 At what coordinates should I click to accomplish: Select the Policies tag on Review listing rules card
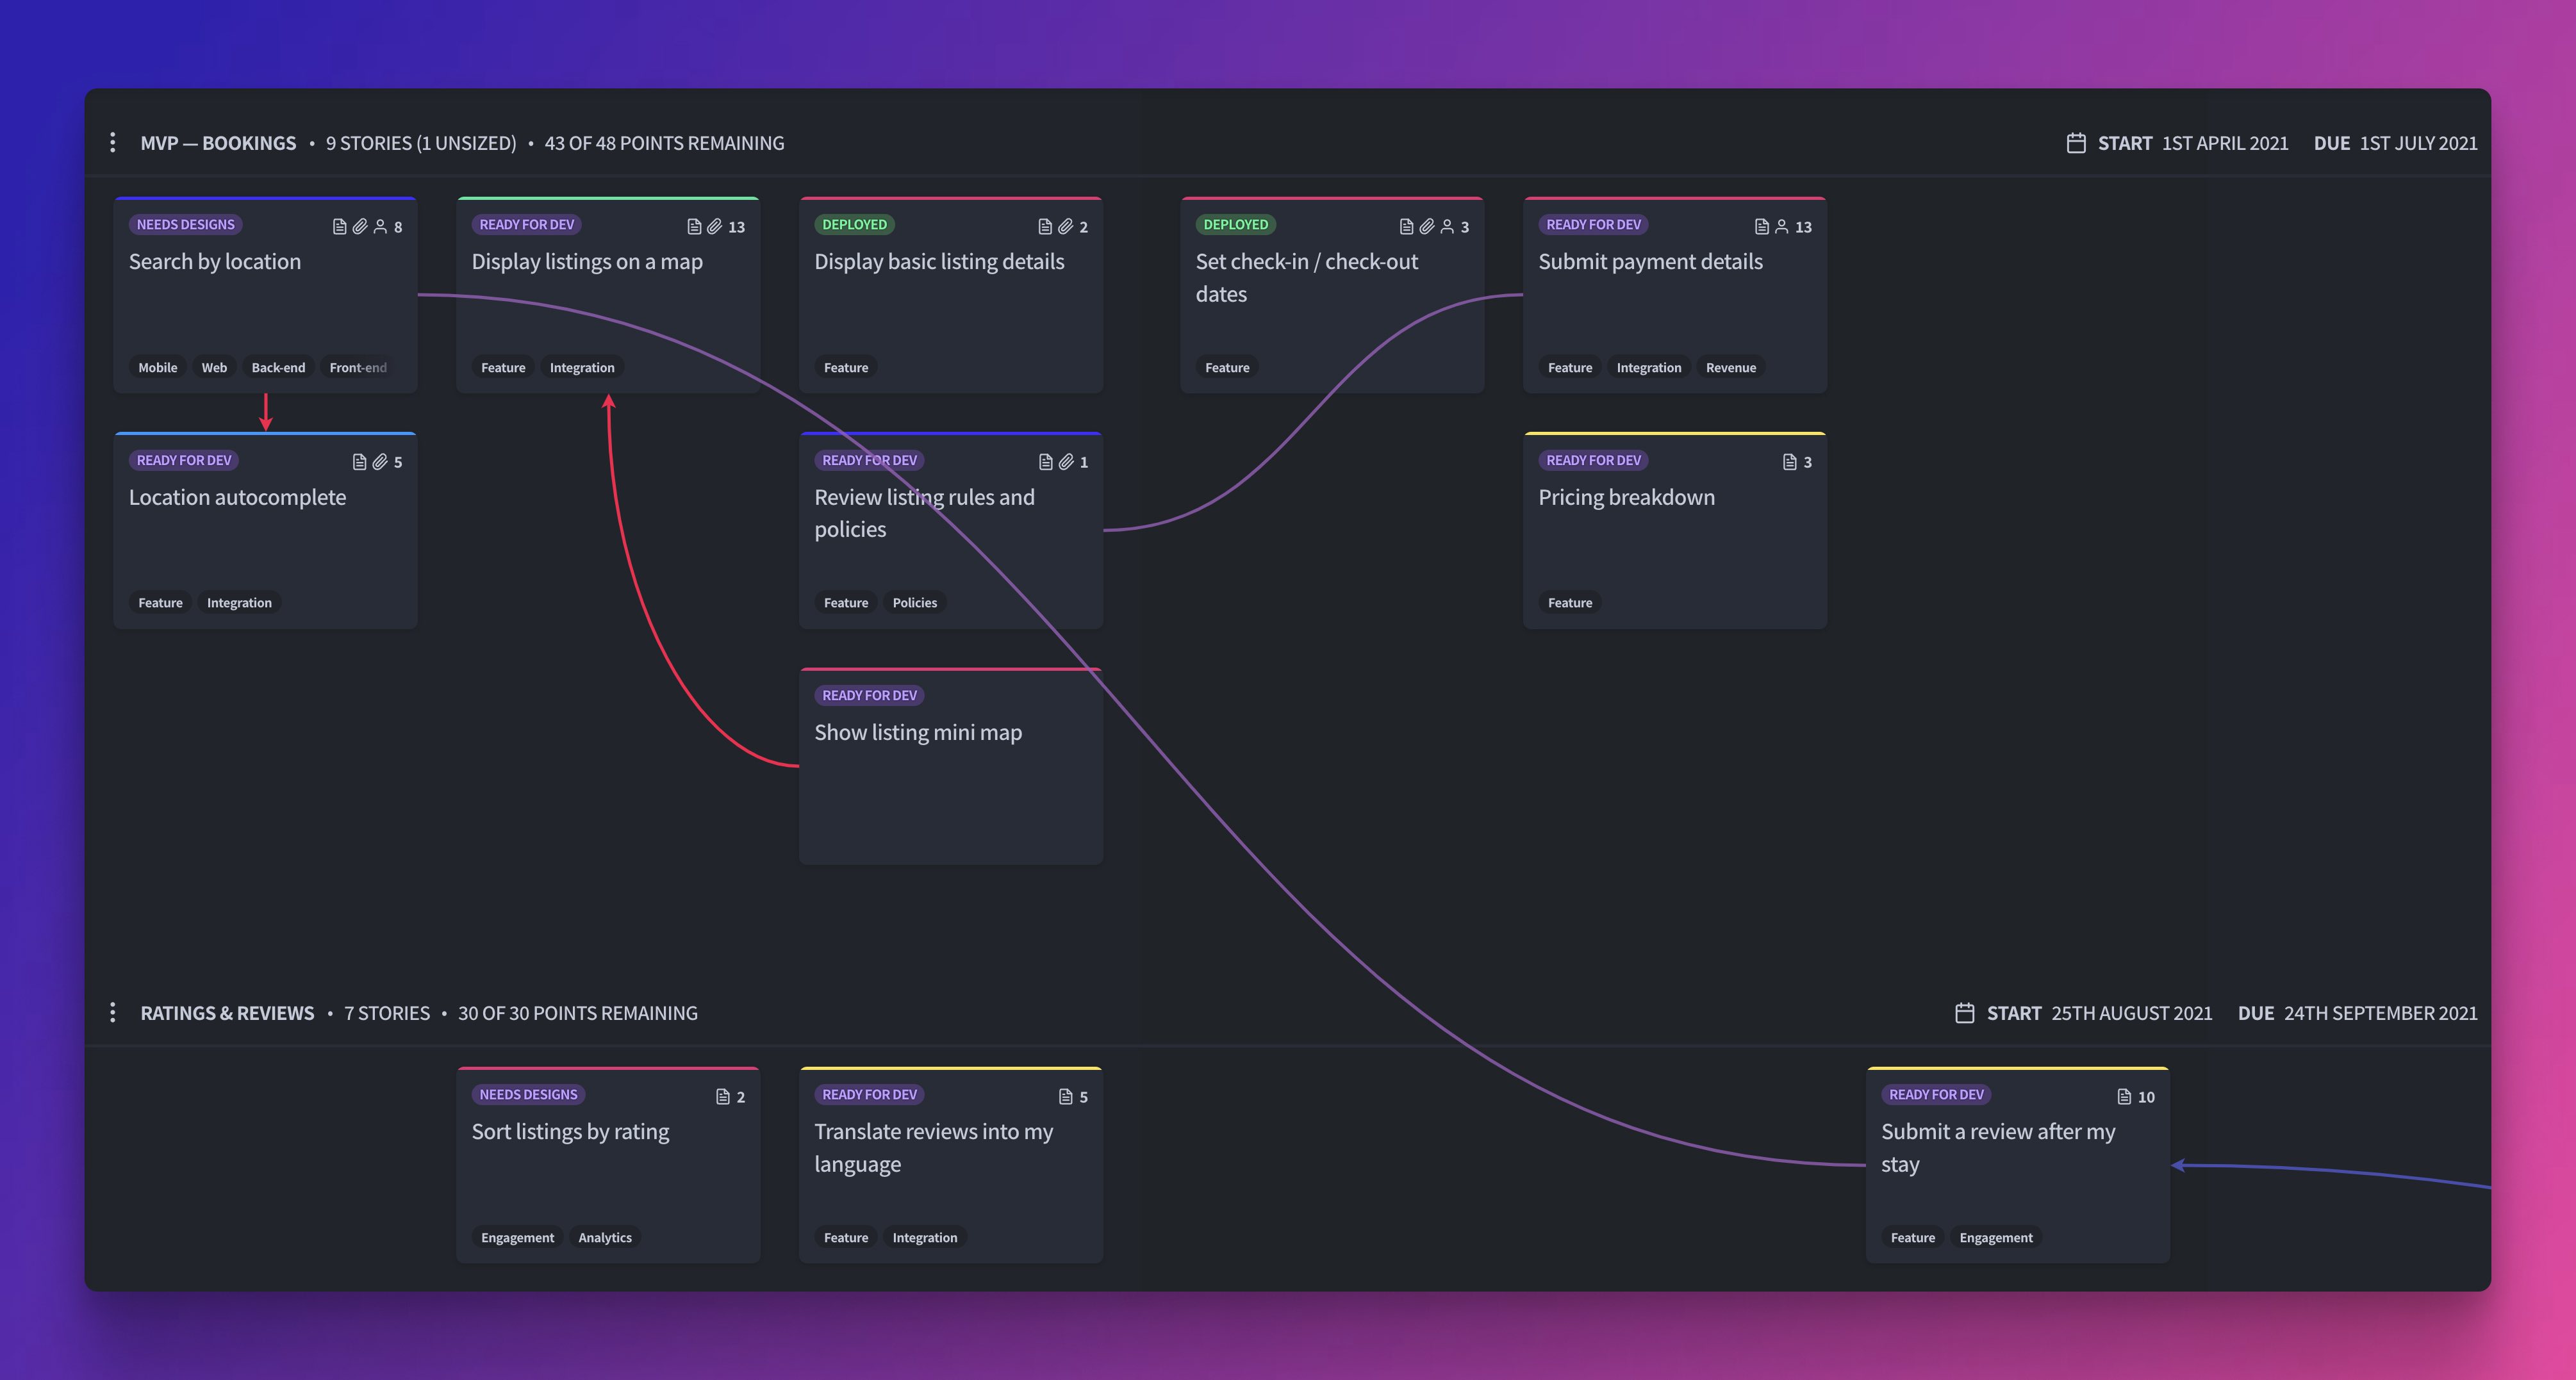pyautogui.click(x=915, y=602)
